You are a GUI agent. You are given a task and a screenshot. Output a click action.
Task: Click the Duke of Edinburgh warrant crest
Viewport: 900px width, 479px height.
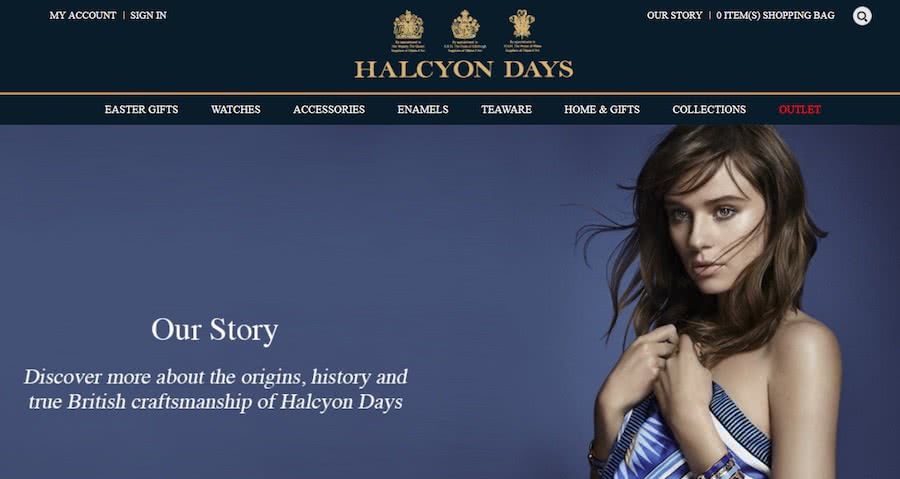coord(465,31)
